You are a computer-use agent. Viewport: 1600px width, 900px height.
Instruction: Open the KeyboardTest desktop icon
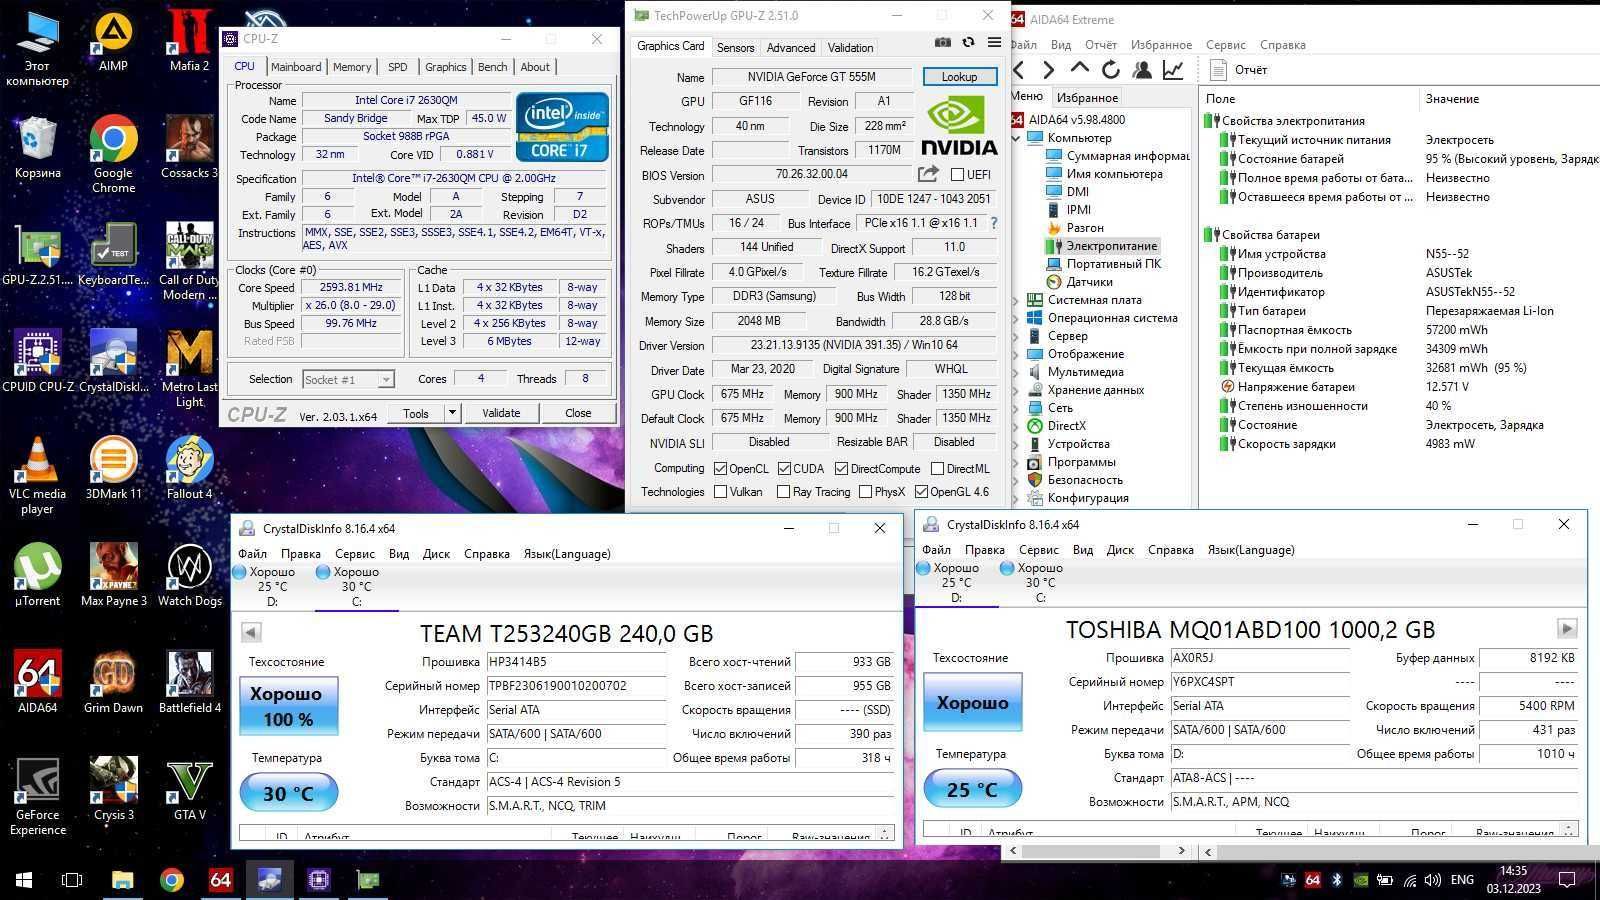click(113, 254)
